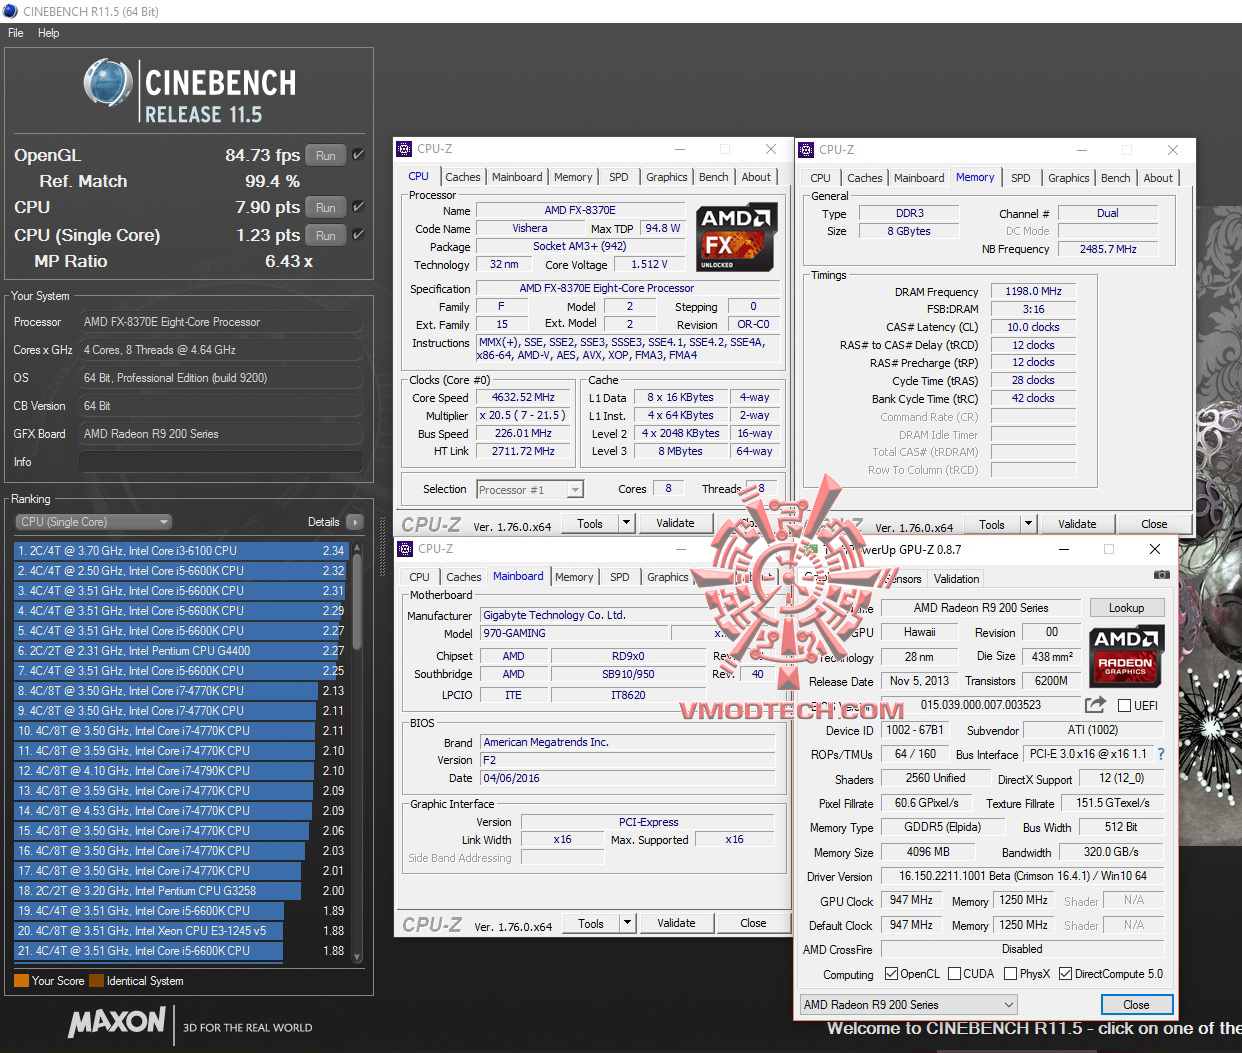
Task: Open the Tools dropdown arrow in the Mainboard-tab CPU-Z window
Action: pyautogui.click(x=627, y=923)
